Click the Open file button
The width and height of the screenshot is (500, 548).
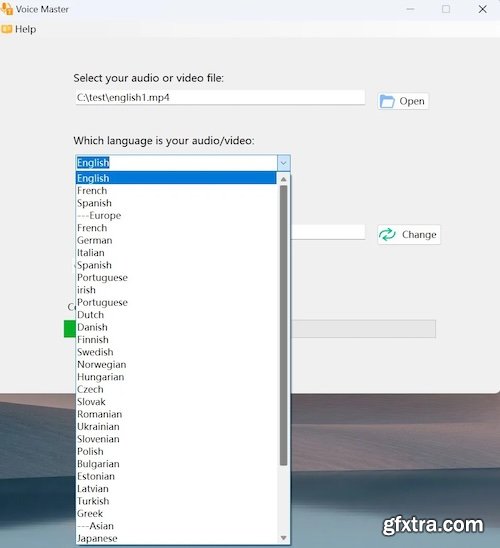pyautogui.click(x=403, y=101)
